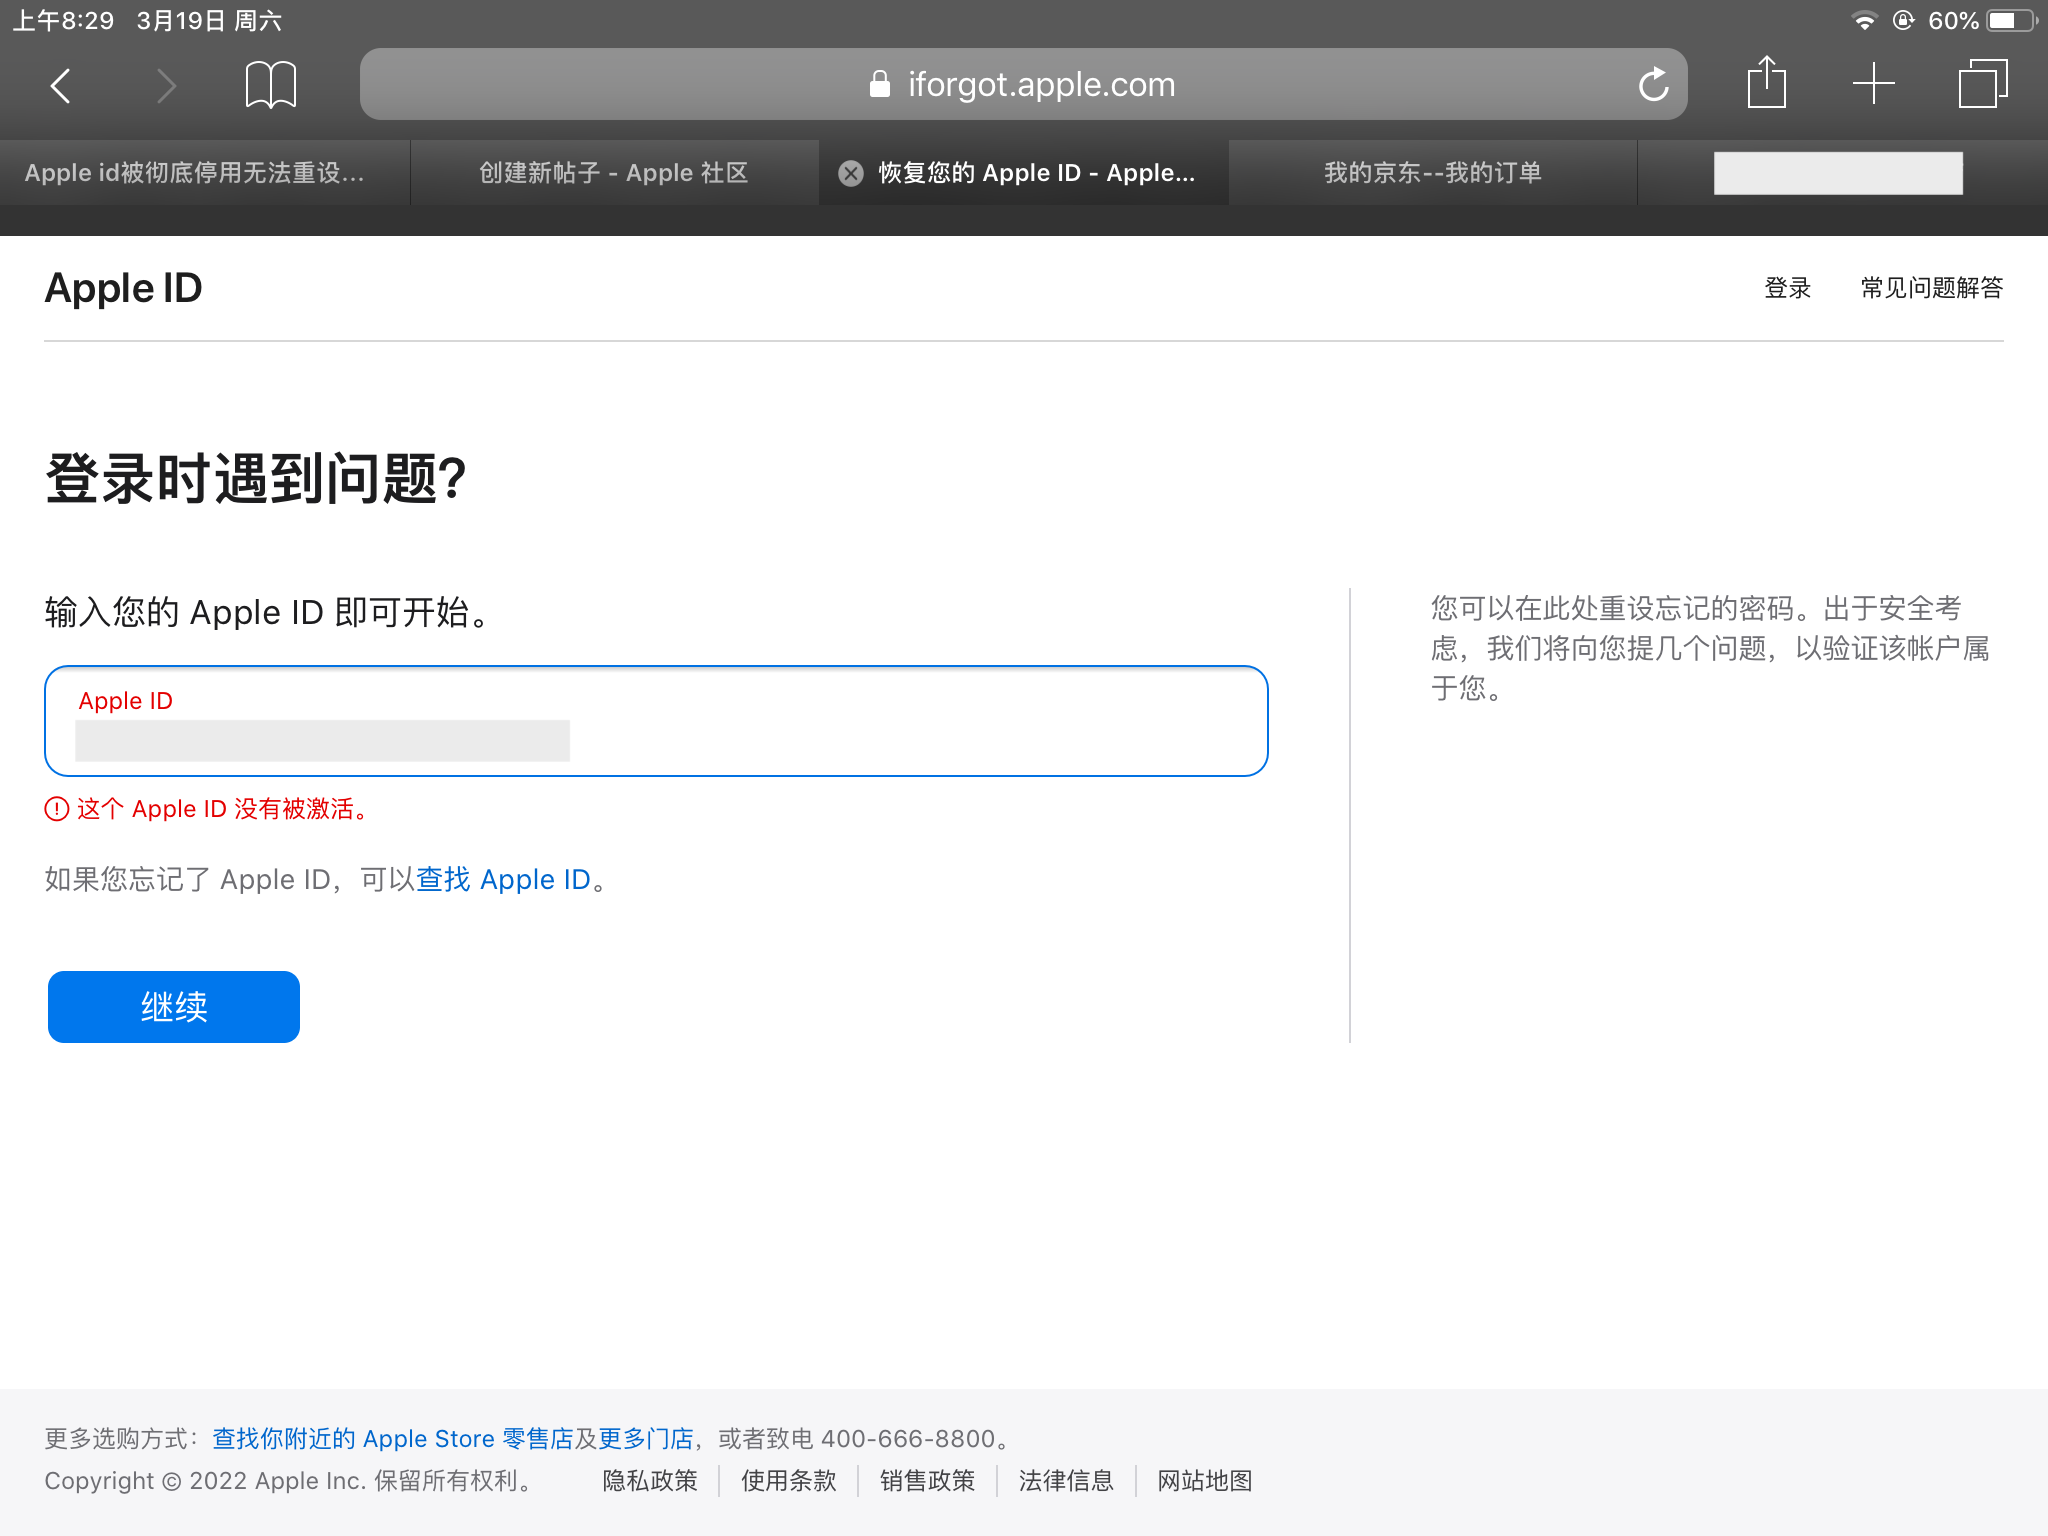Switch to Apple id被彻底停用 tab
The width and height of the screenshot is (2048, 1536).
tap(195, 173)
